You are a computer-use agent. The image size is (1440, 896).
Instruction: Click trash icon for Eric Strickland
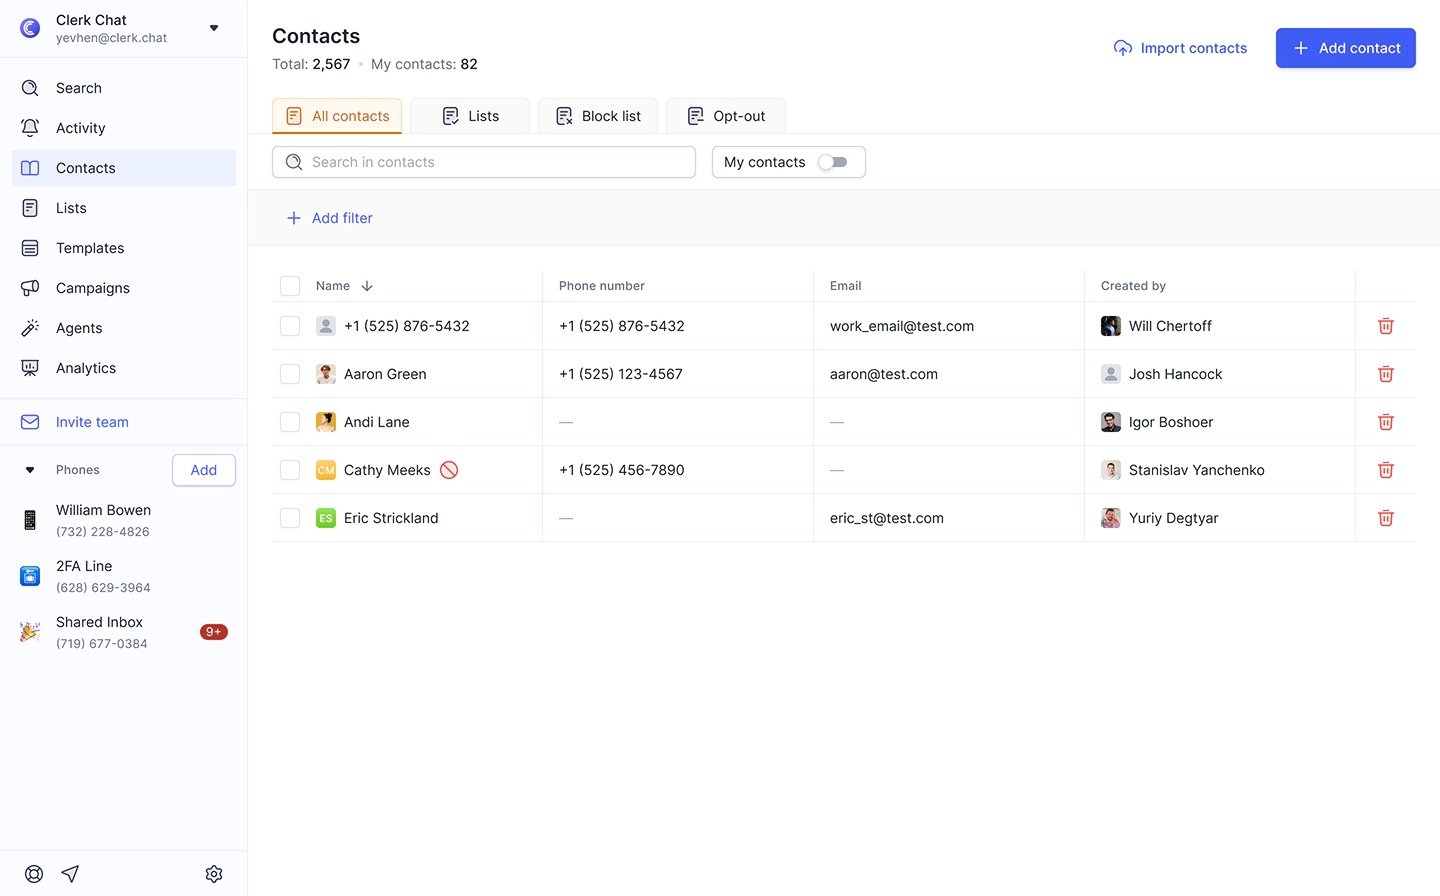[x=1385, y=518]
